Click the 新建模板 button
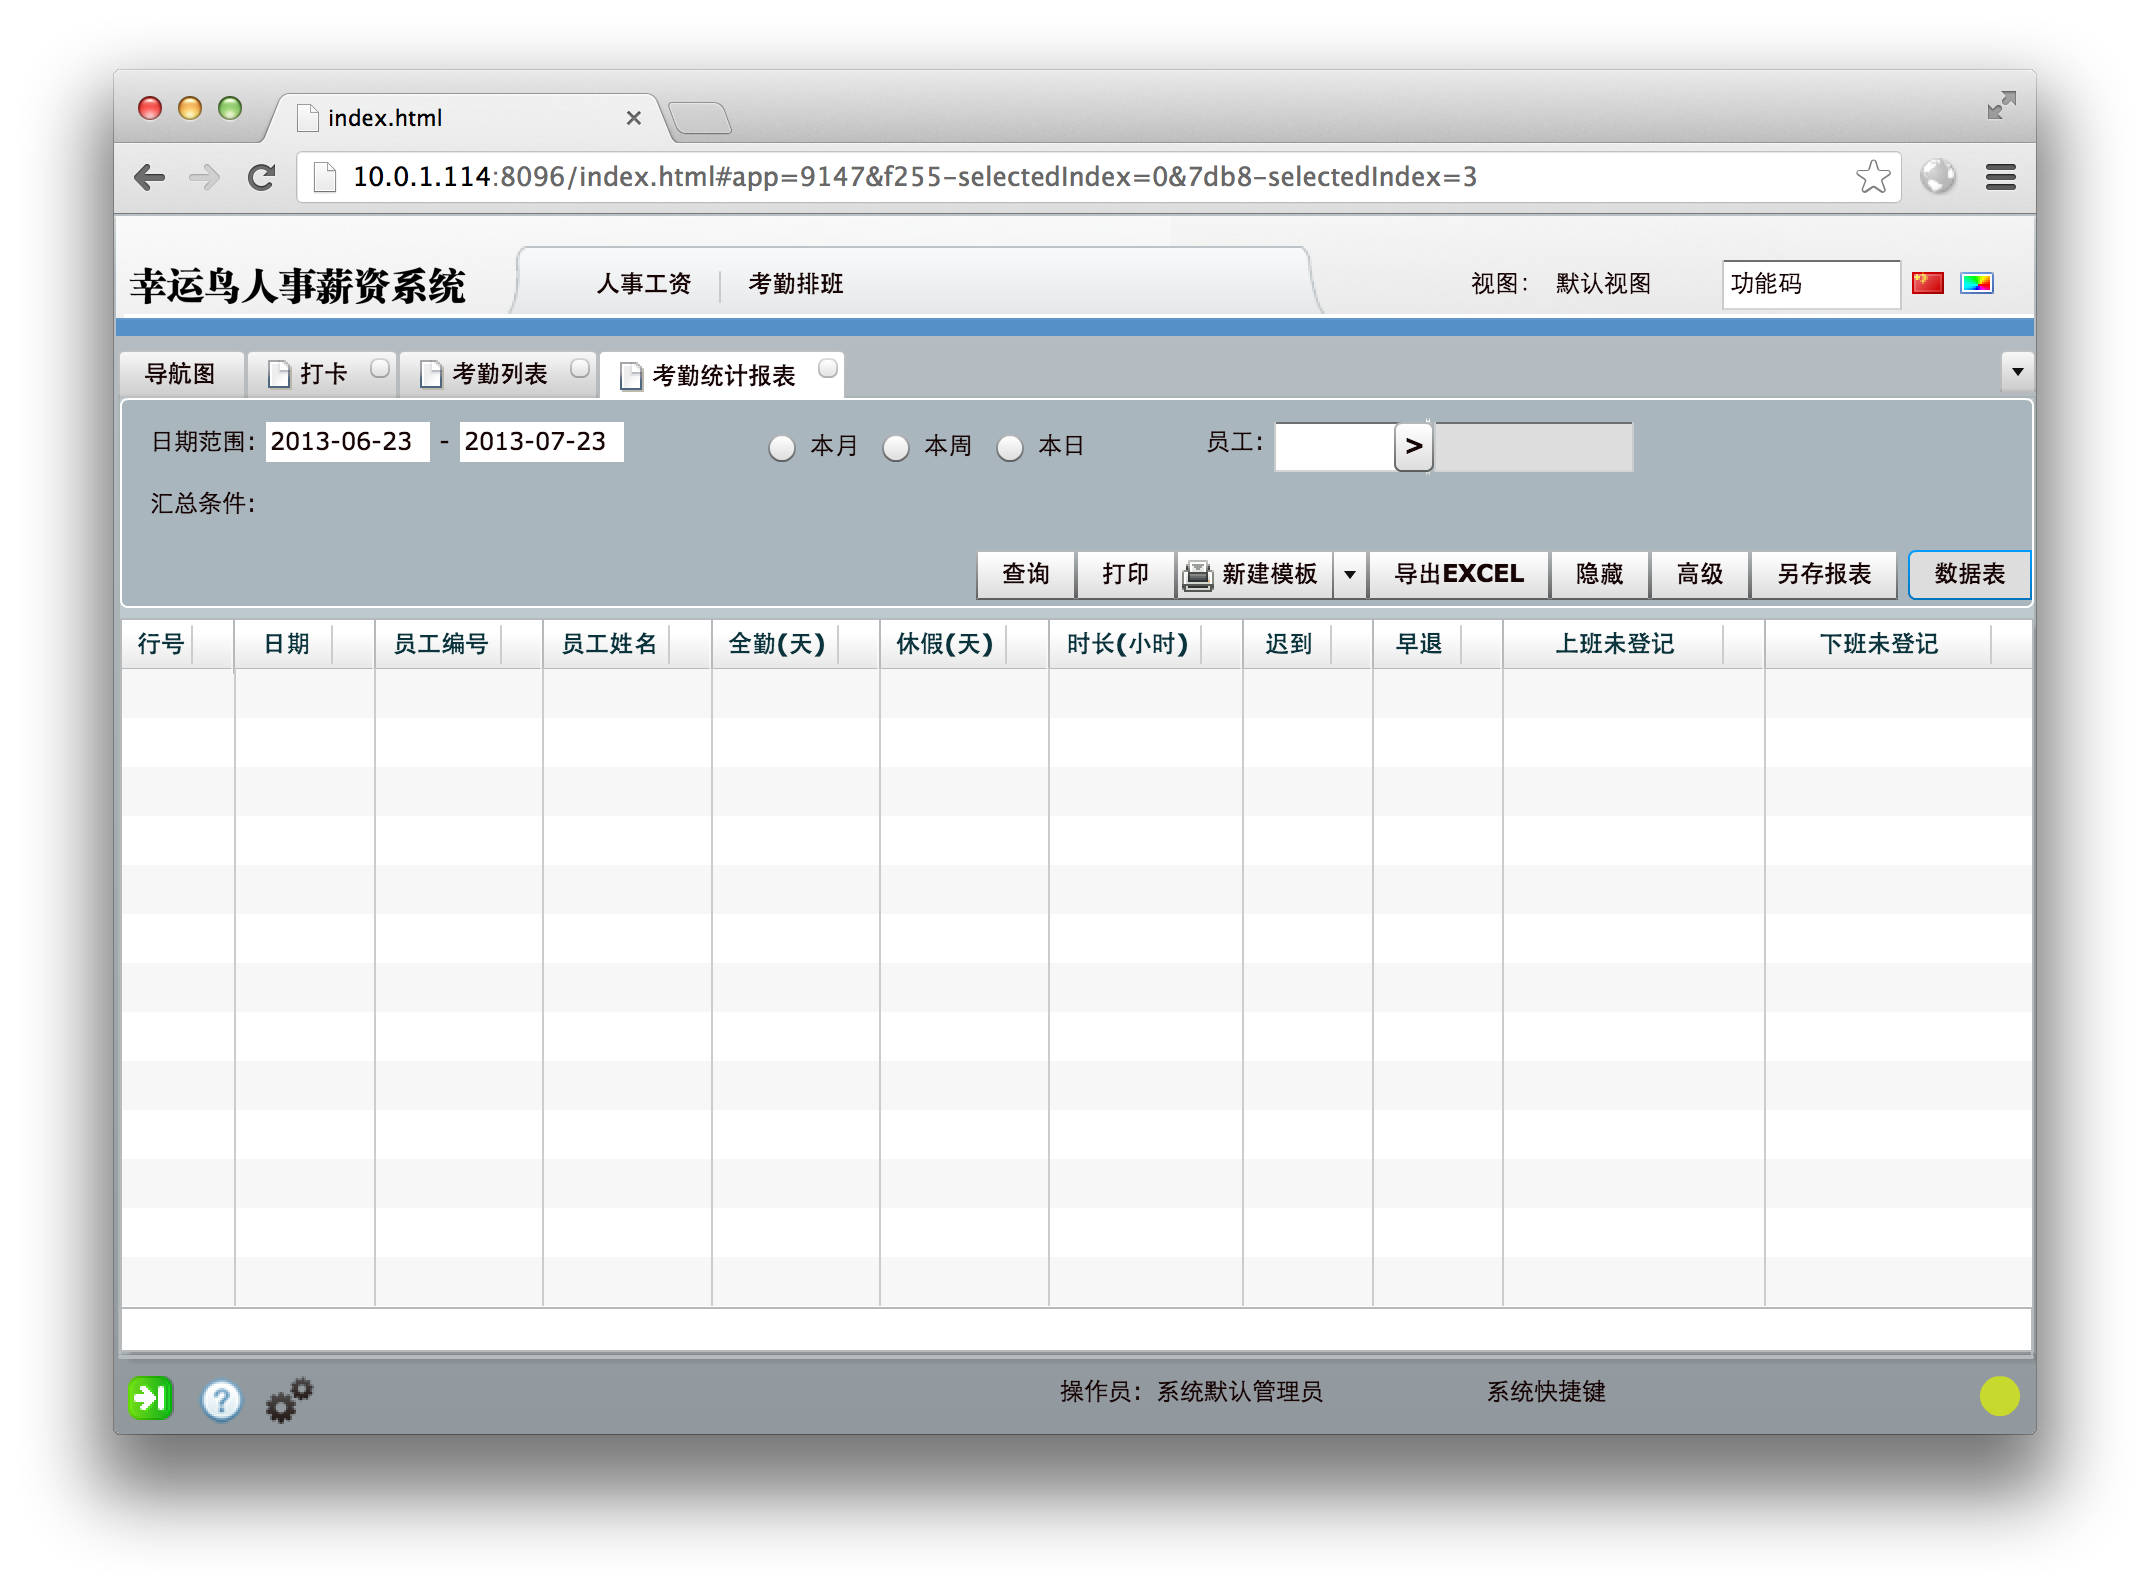 (x=1255, y=574)
